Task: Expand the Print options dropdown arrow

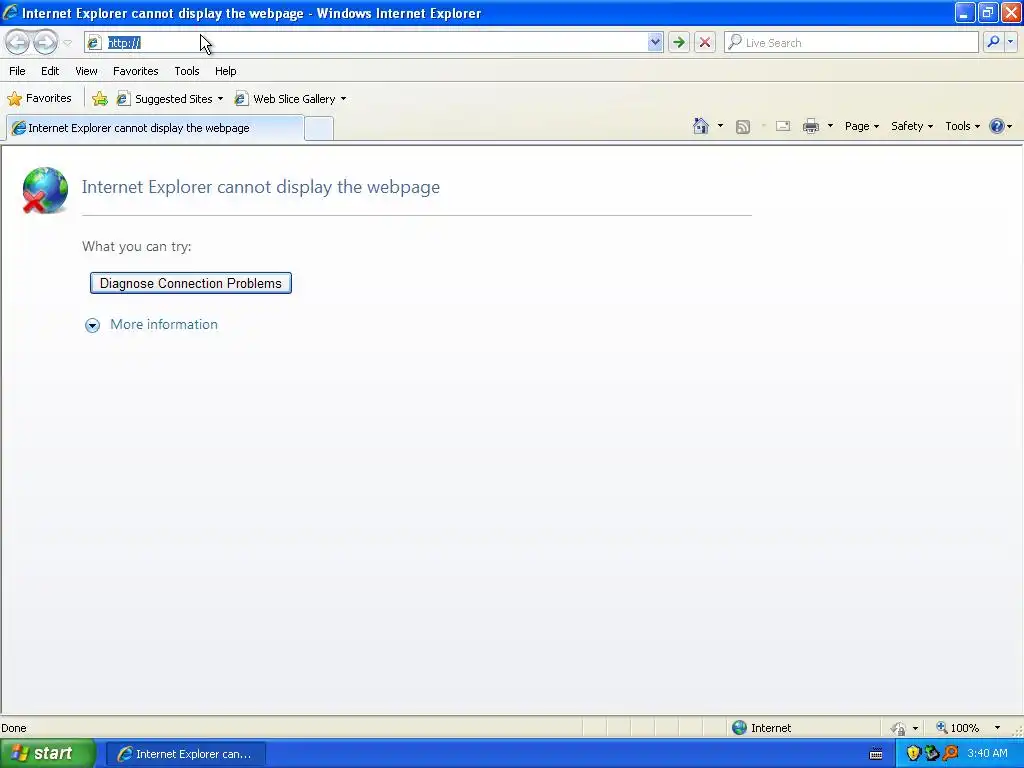Action: (x=830, y=126)
